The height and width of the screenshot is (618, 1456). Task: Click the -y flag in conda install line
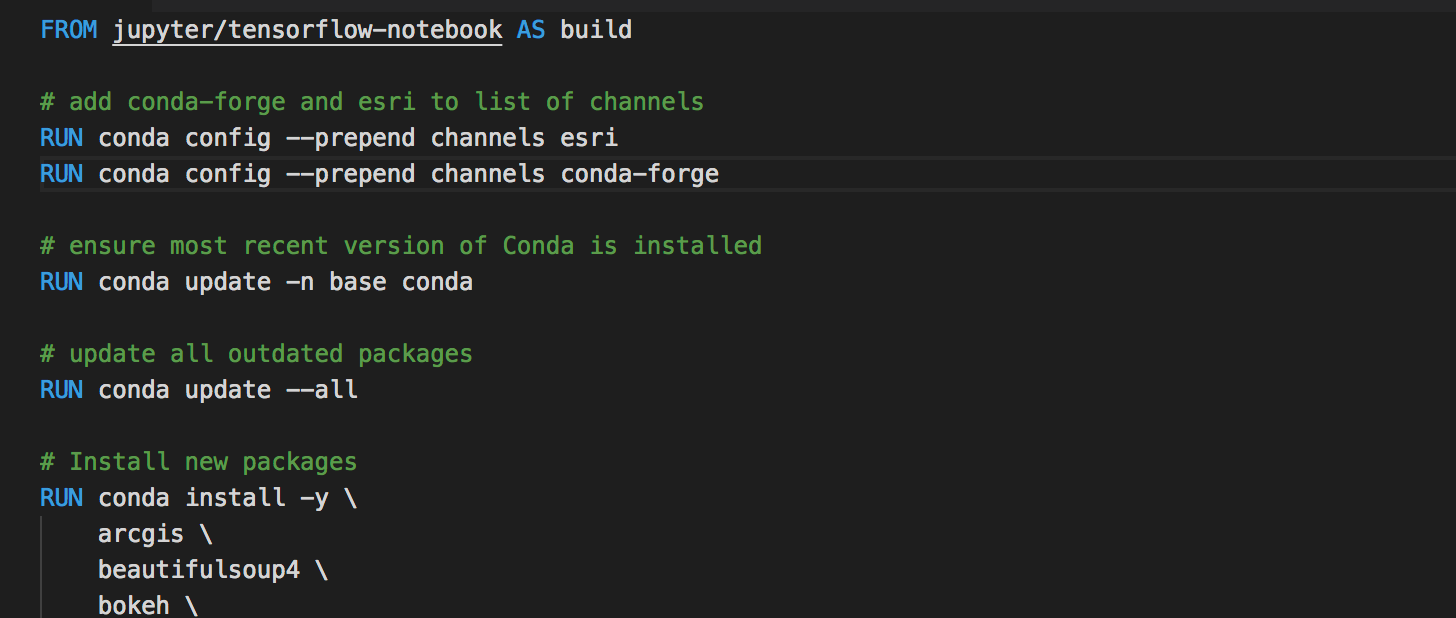click(314, 498)
